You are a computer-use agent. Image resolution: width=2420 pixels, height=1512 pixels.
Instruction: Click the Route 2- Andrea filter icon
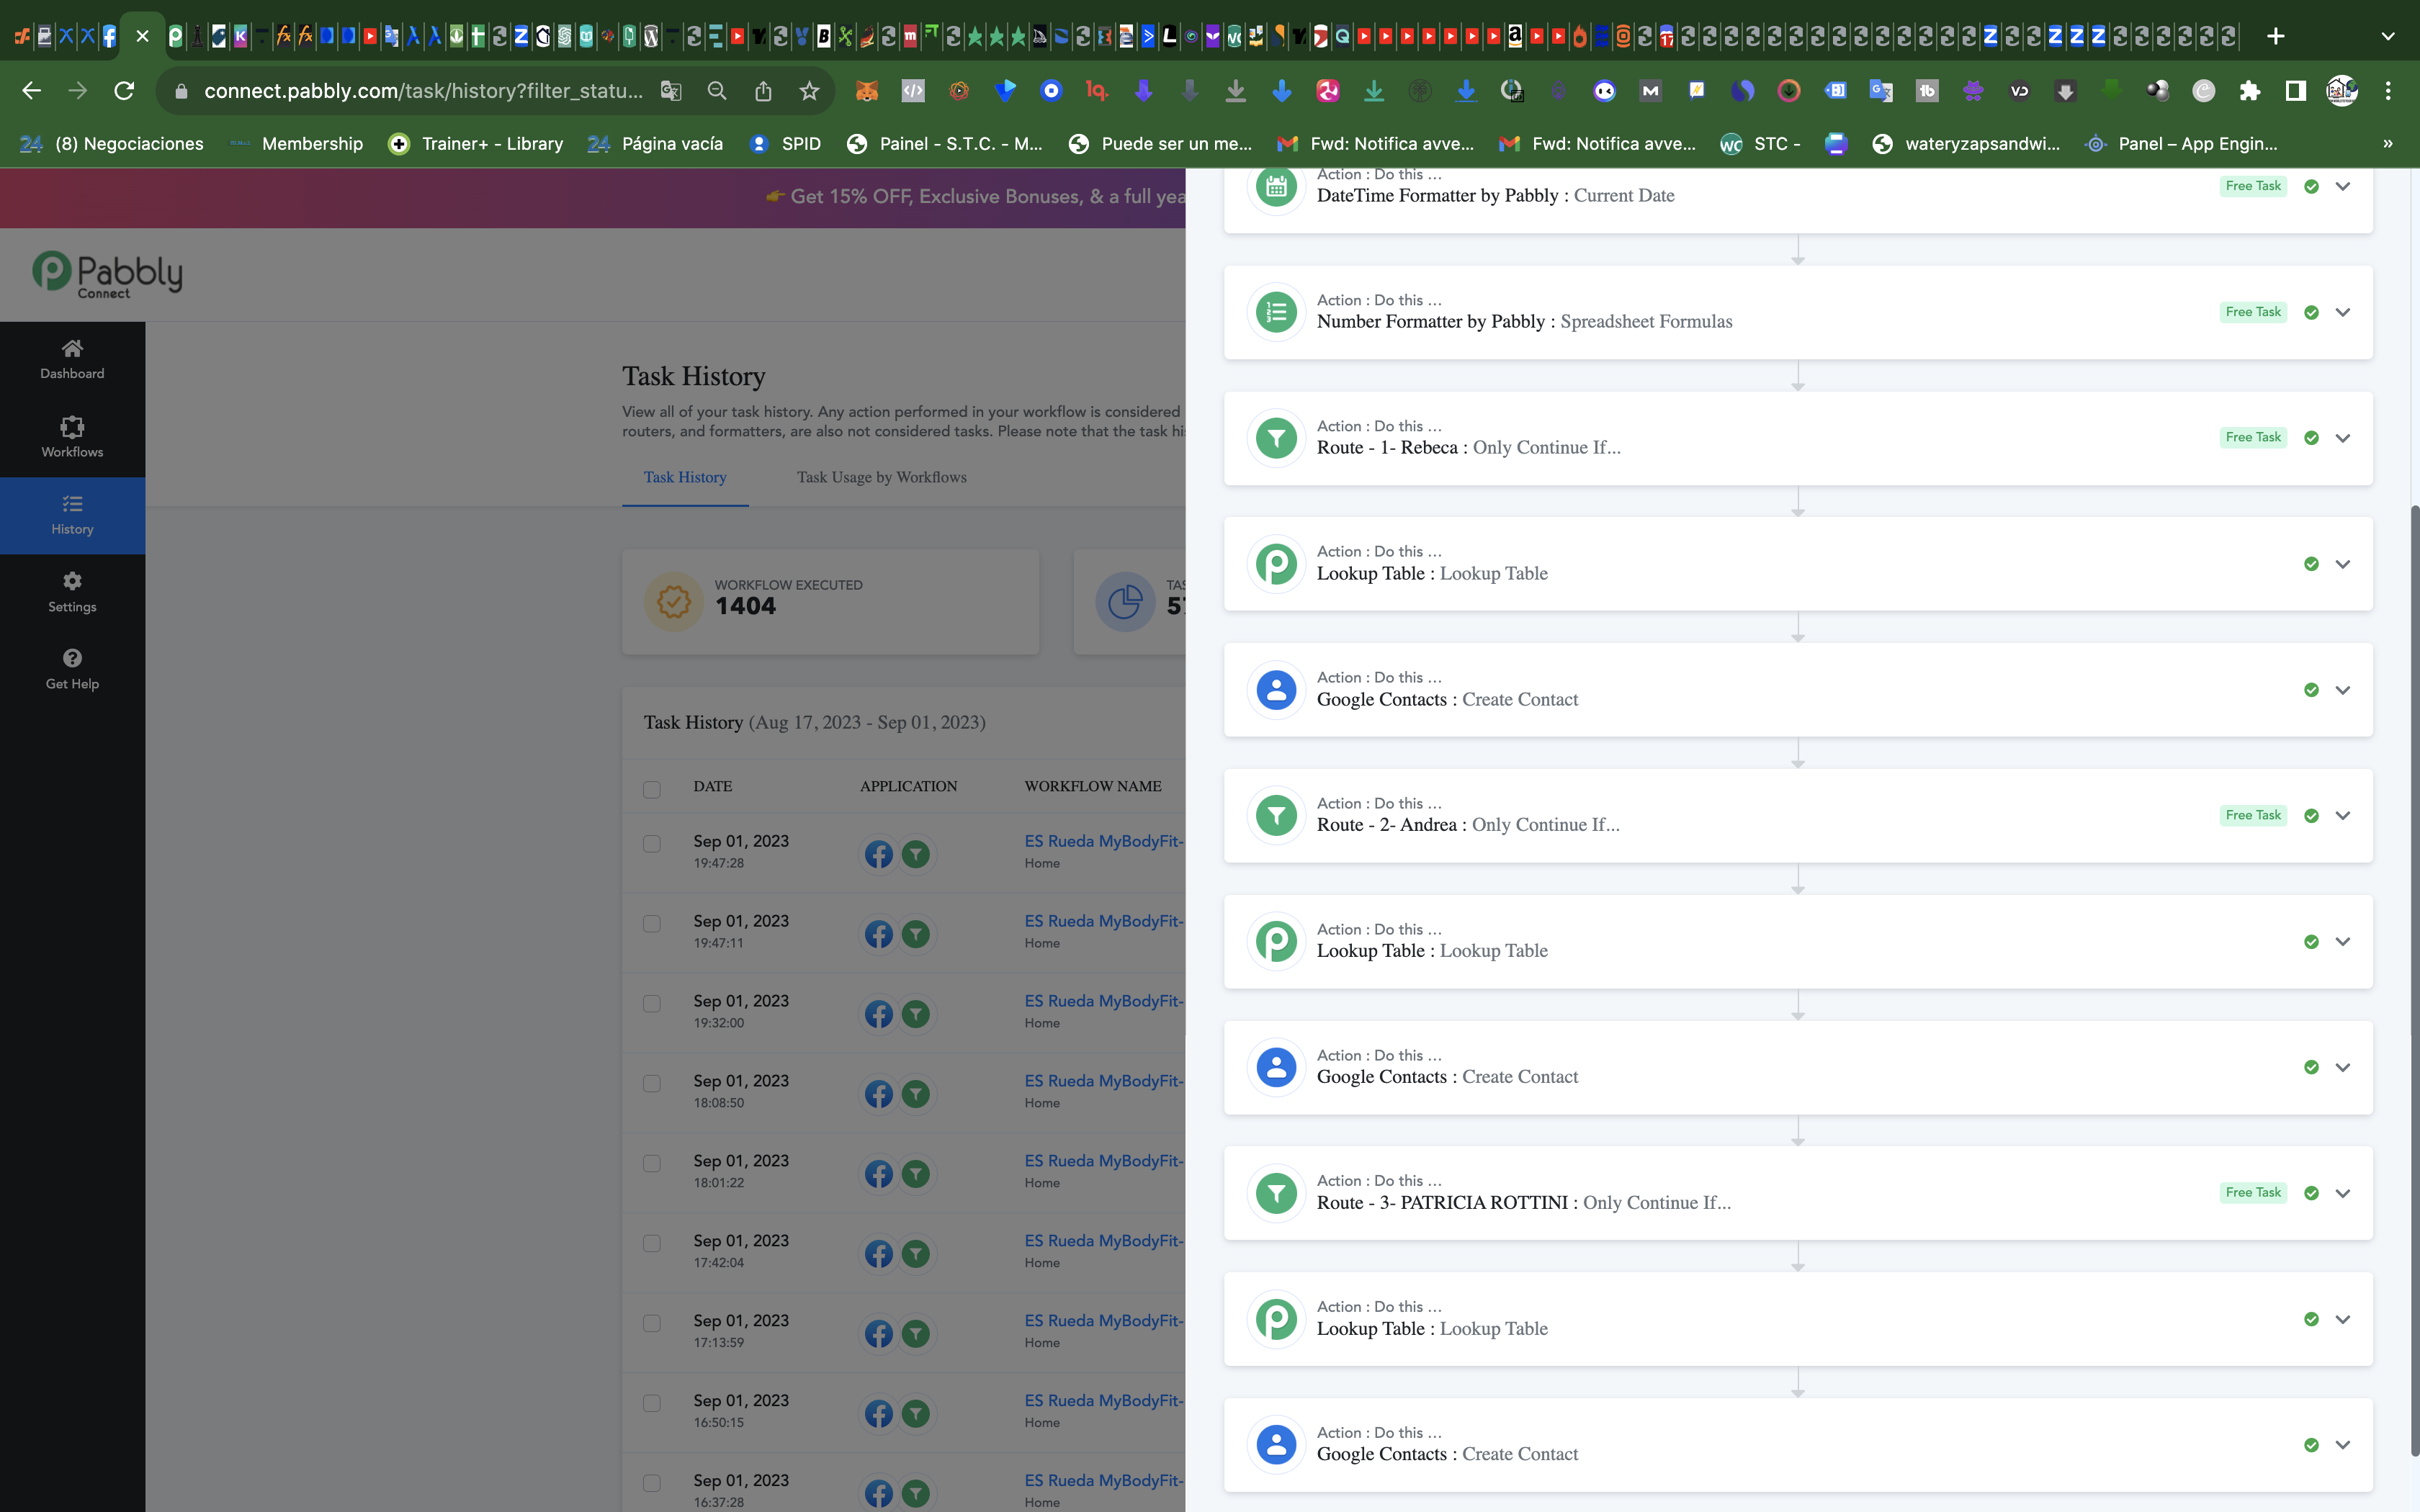point(1276,815)
